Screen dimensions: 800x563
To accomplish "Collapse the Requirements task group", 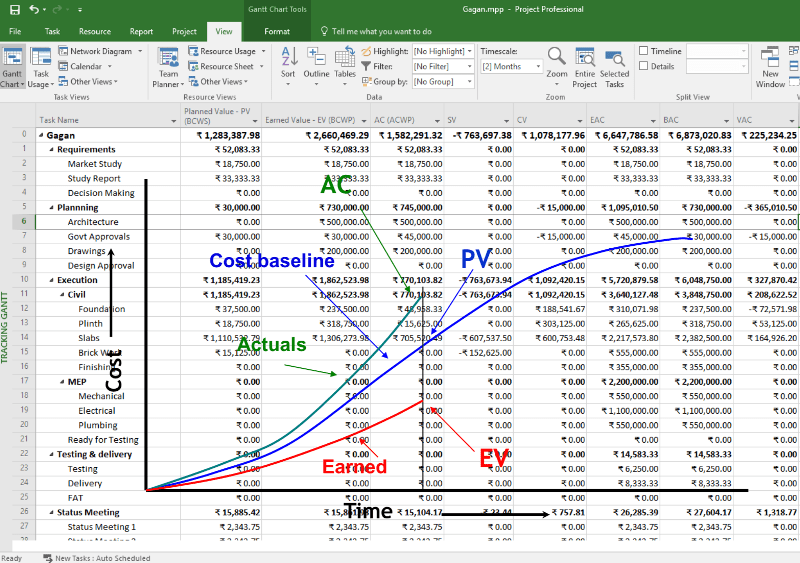I will pos(52,149).
